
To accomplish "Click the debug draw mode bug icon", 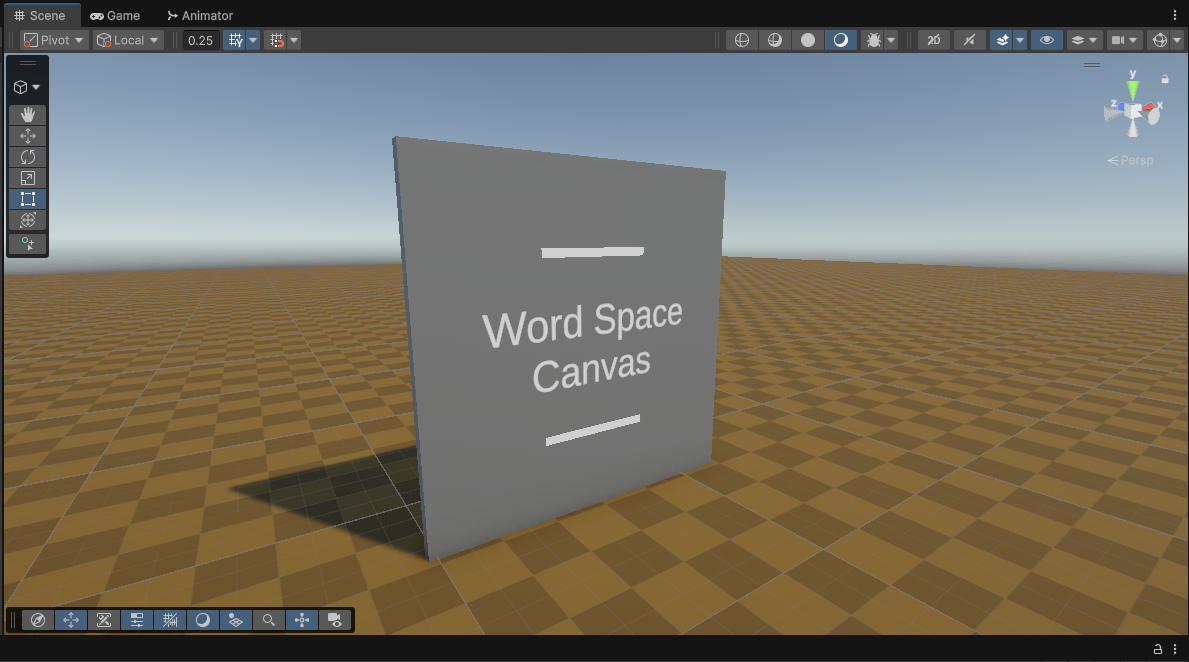I will pyautogui.click(x=874, y=40).
